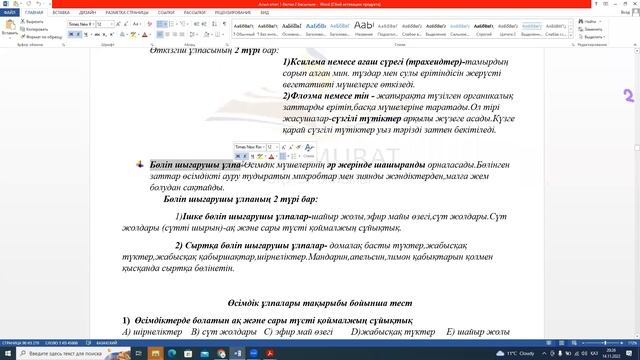
Task: Toggle strikethrough in ribbon Font group
Action: (97, 34)
